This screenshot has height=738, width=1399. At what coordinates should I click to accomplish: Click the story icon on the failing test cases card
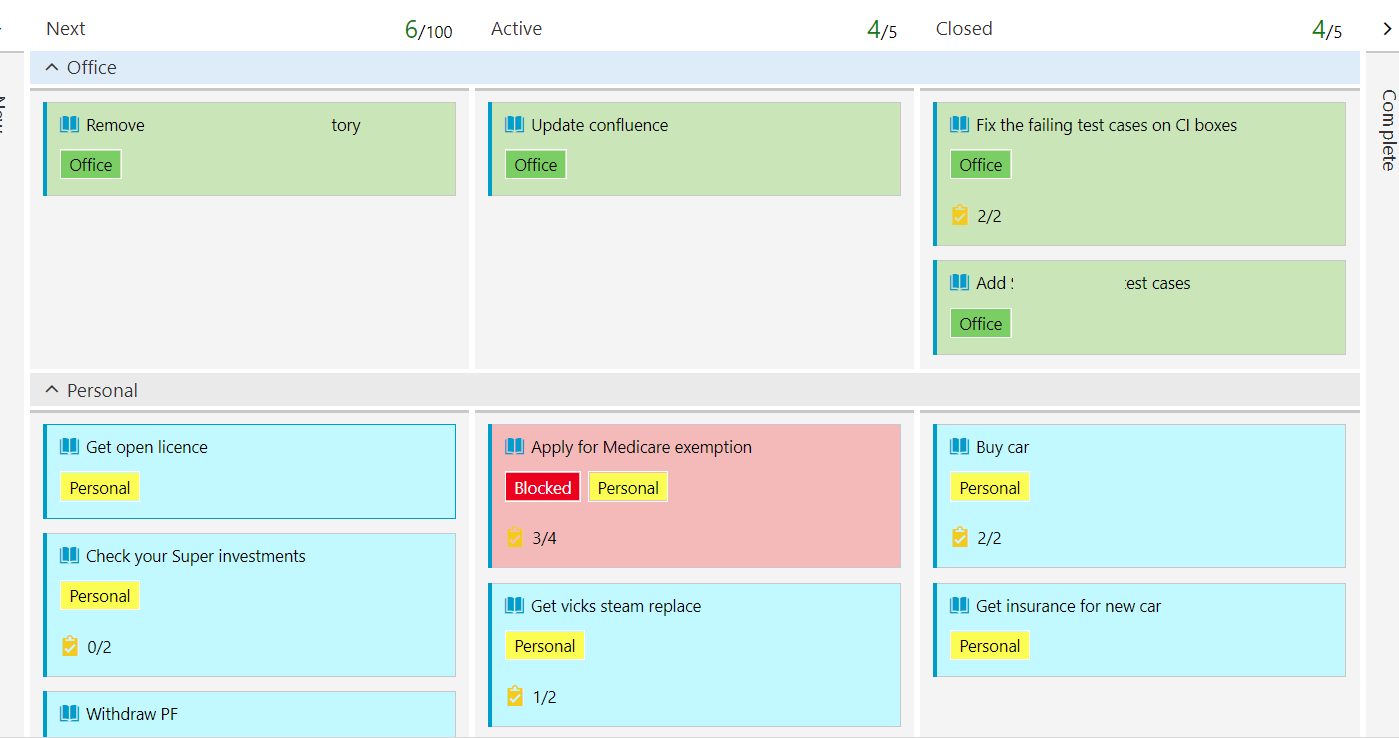point(959,125)
